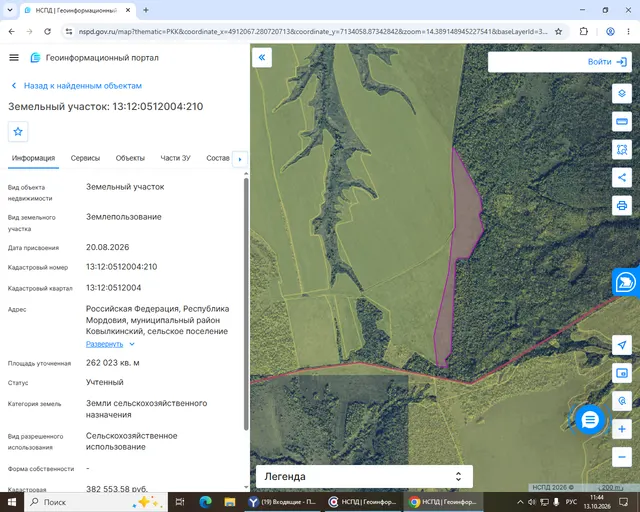Screen dimensions: 640x512
Task: Open the share map button
Action: [x=622, y=177]
